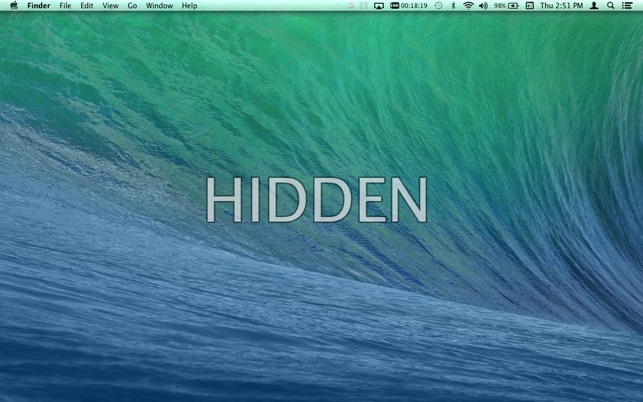
Task: Expand the Thu 2:51 PM clock menu
Action: coord(561,6)
